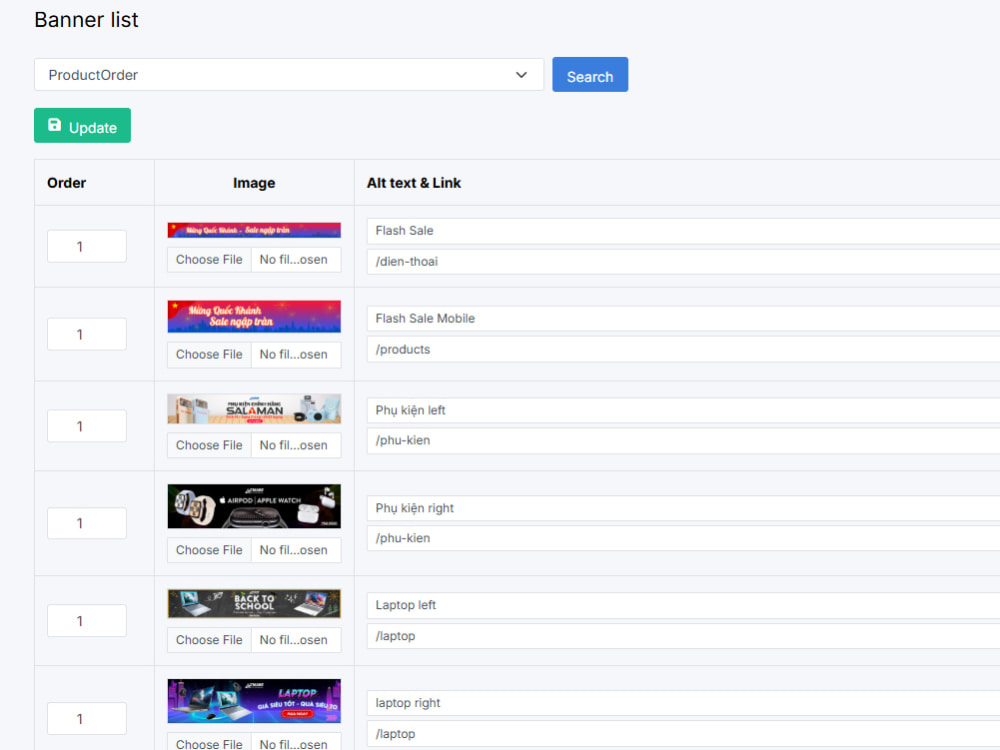Edit the /phu-kien link under Phụ kiện left
This screenshot has width=1000, height=750.
683,441
